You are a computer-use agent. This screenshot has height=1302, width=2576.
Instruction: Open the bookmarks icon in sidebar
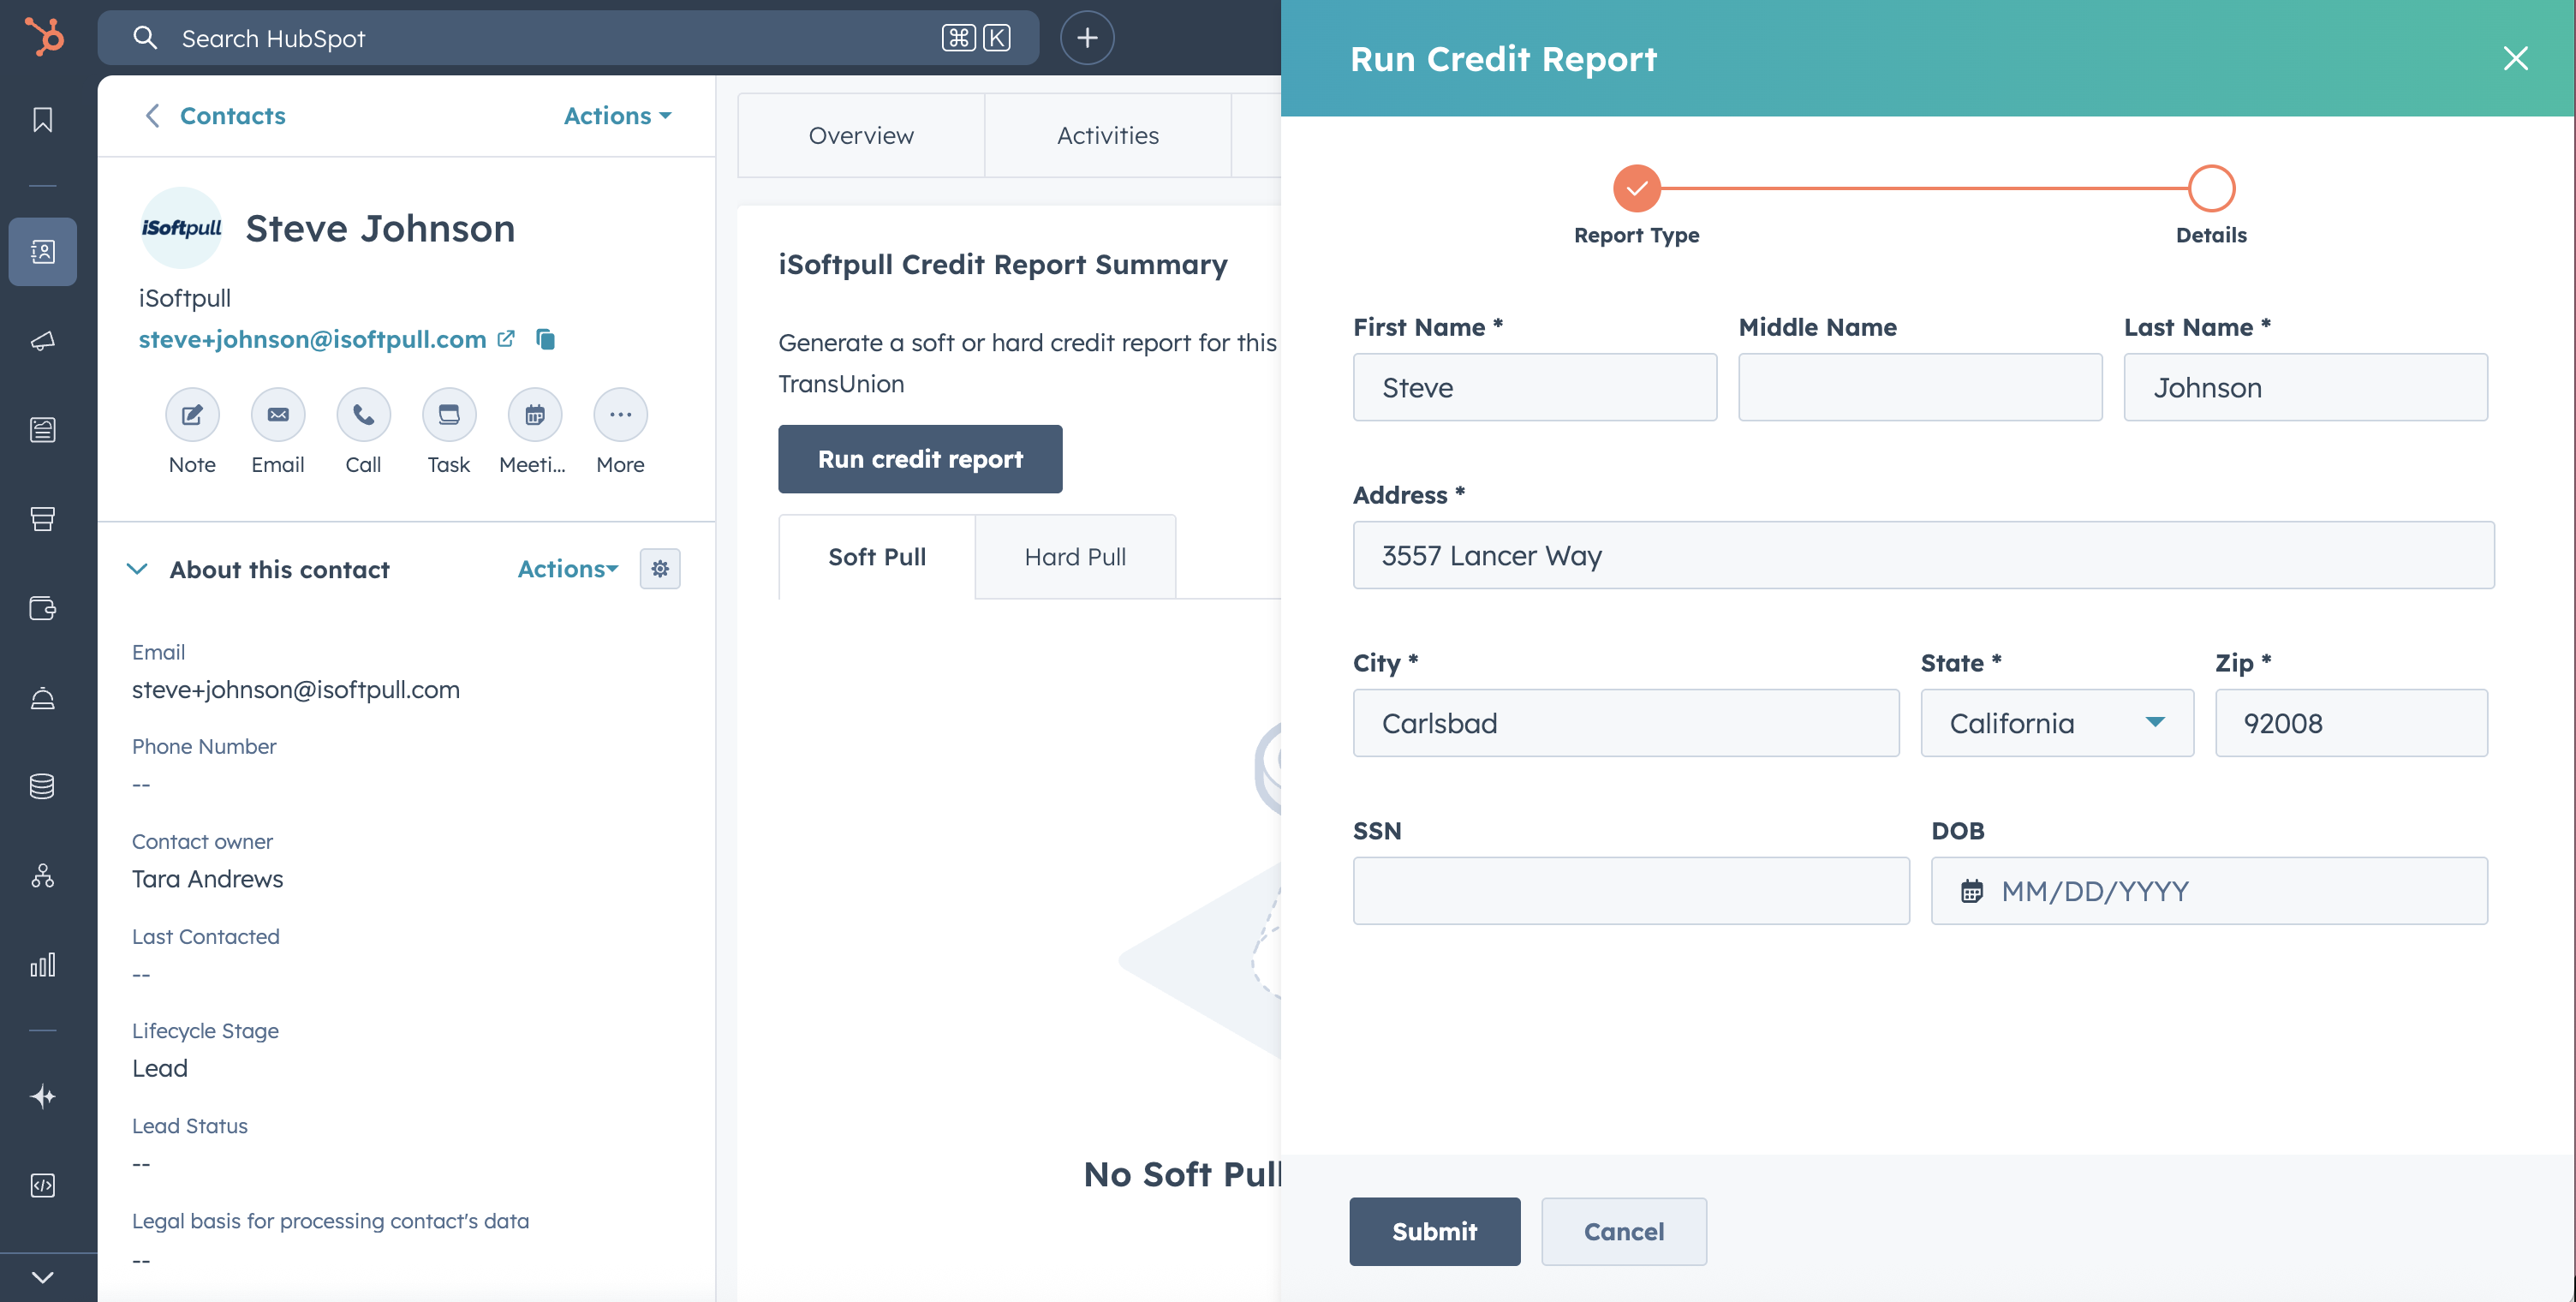[42, 120]
